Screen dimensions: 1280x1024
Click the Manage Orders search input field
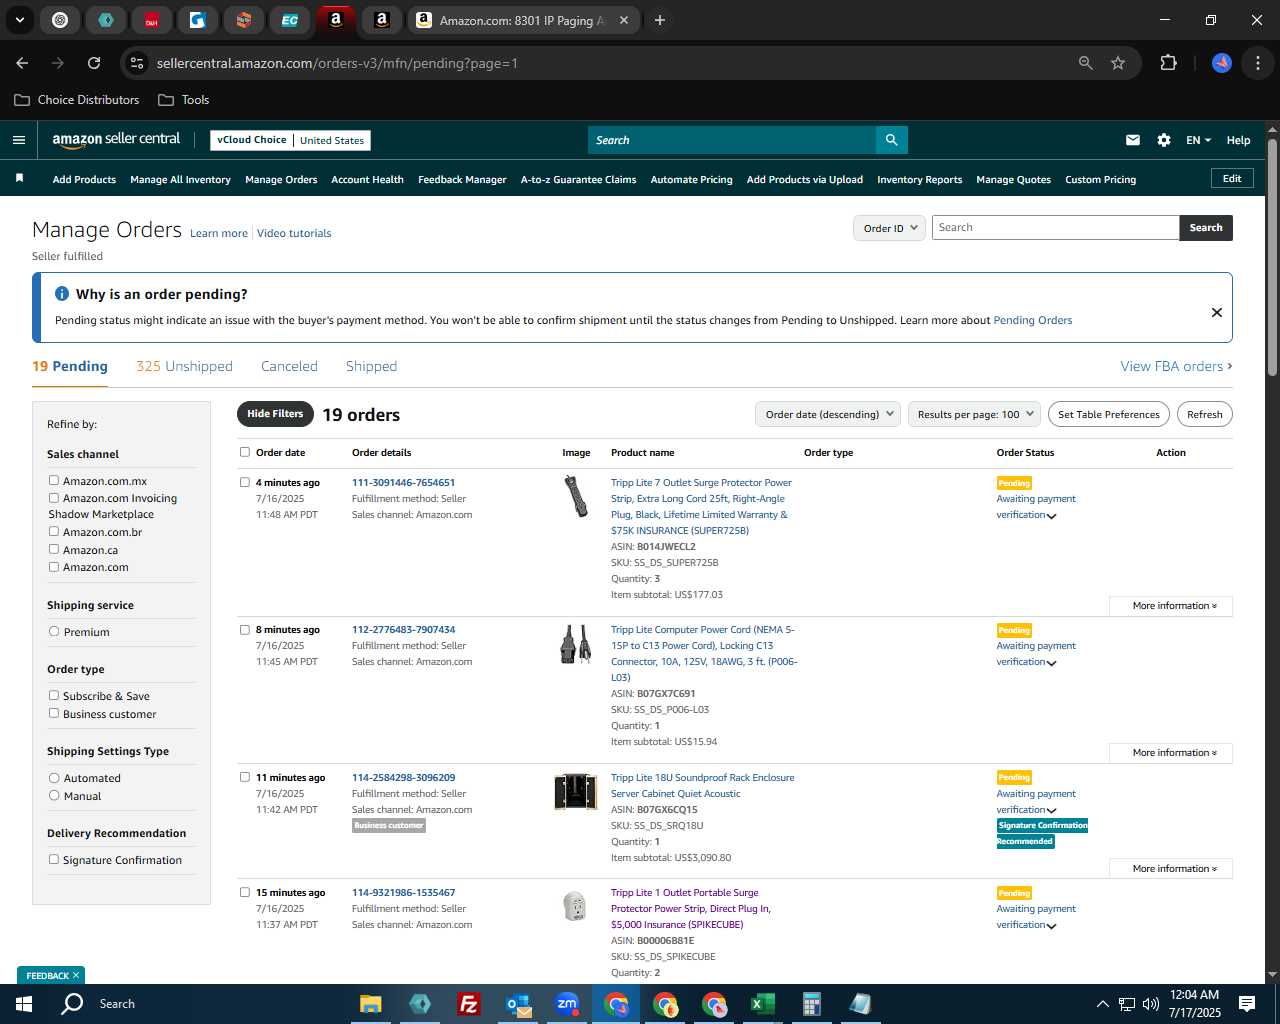[1055, 228]
